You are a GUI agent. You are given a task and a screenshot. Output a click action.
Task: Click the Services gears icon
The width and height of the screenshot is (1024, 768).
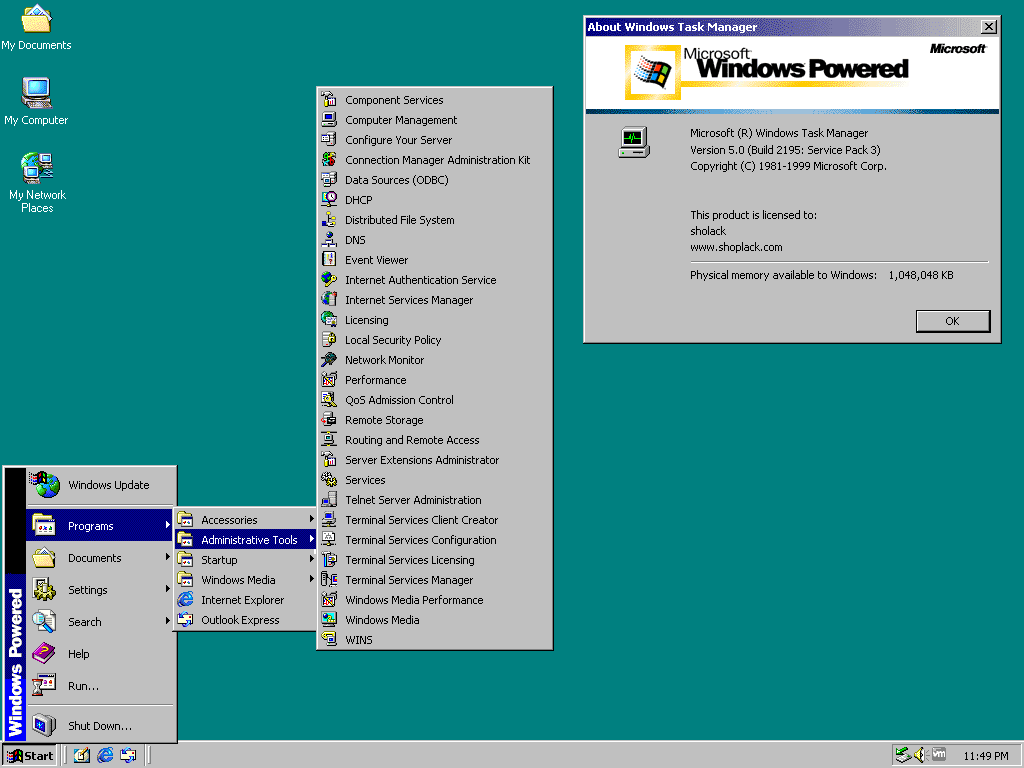coord(329,480)
